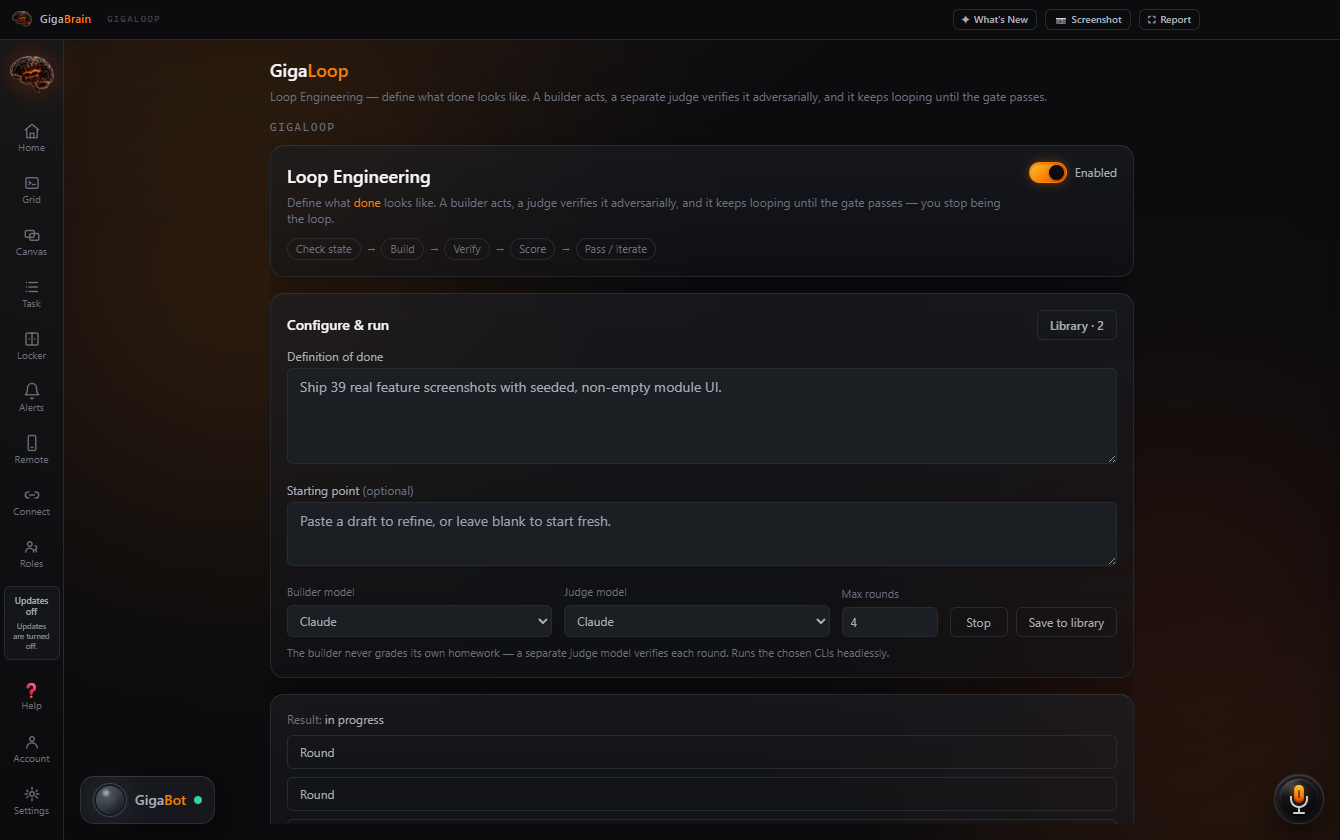Click the GigaBrain logo in the top bar
The width and height of the screenshot is (1340, 840).
tap(51, 19)
